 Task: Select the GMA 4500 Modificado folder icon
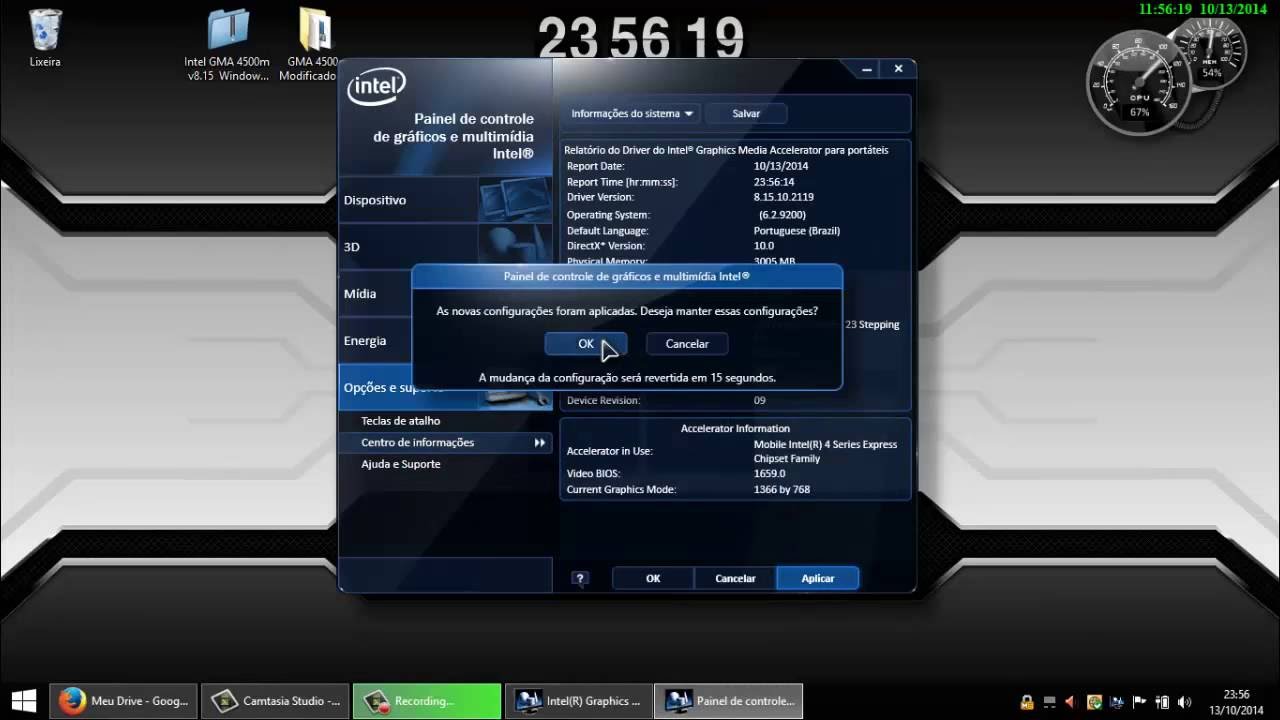click(x=313, y=45)
